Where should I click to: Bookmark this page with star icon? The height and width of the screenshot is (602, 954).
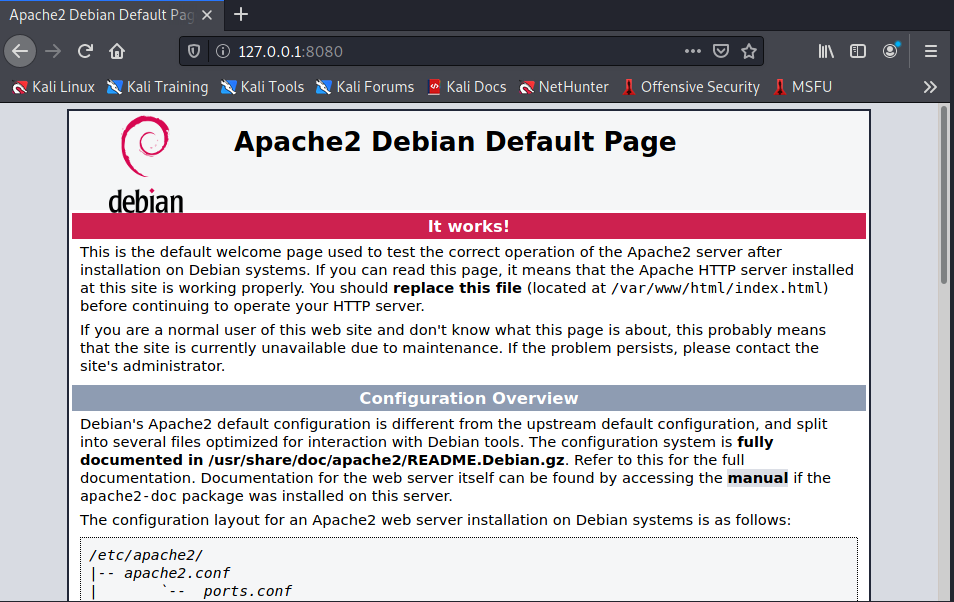coord(749,51)
